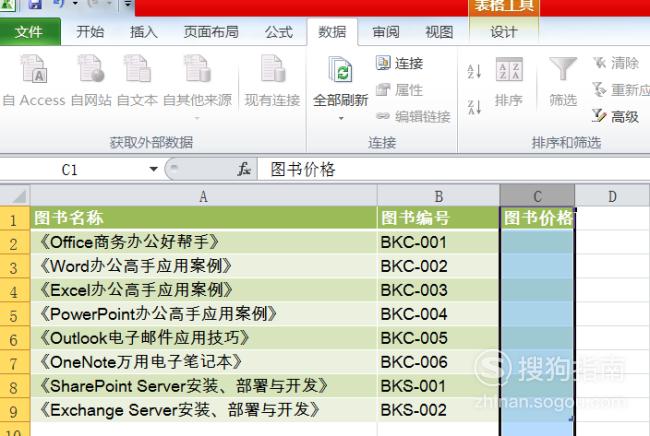This screenshot has width=650, height=436.
Task: Open the Table Tools Design (设计) tab
Action: pyautogui.click(x=504, y=31)
